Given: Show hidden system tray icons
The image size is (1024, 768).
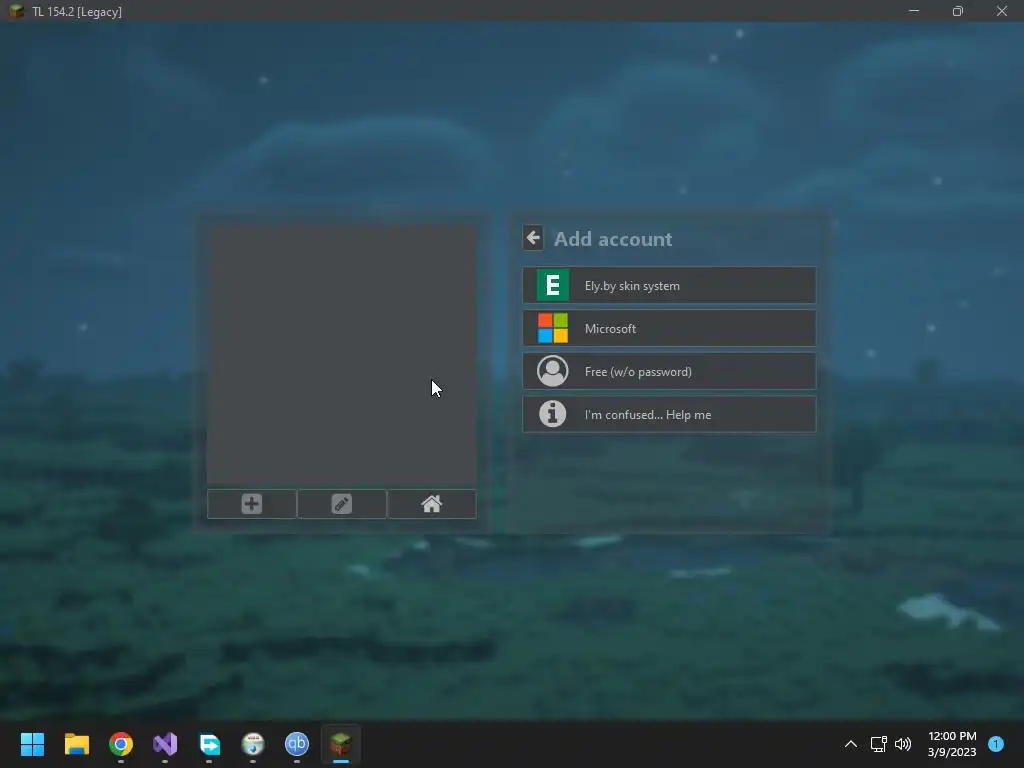Looking at the screenshot, I should click(850, 744).
